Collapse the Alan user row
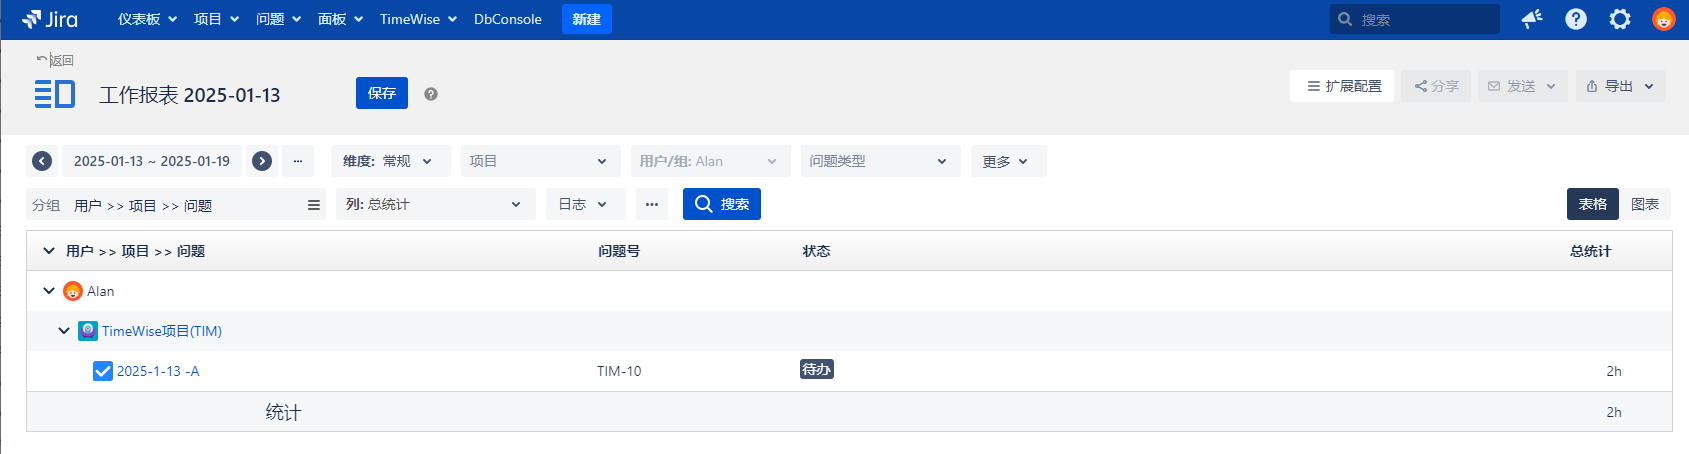The width and height of the screenshot is (1689, 454). coord(49,291)
